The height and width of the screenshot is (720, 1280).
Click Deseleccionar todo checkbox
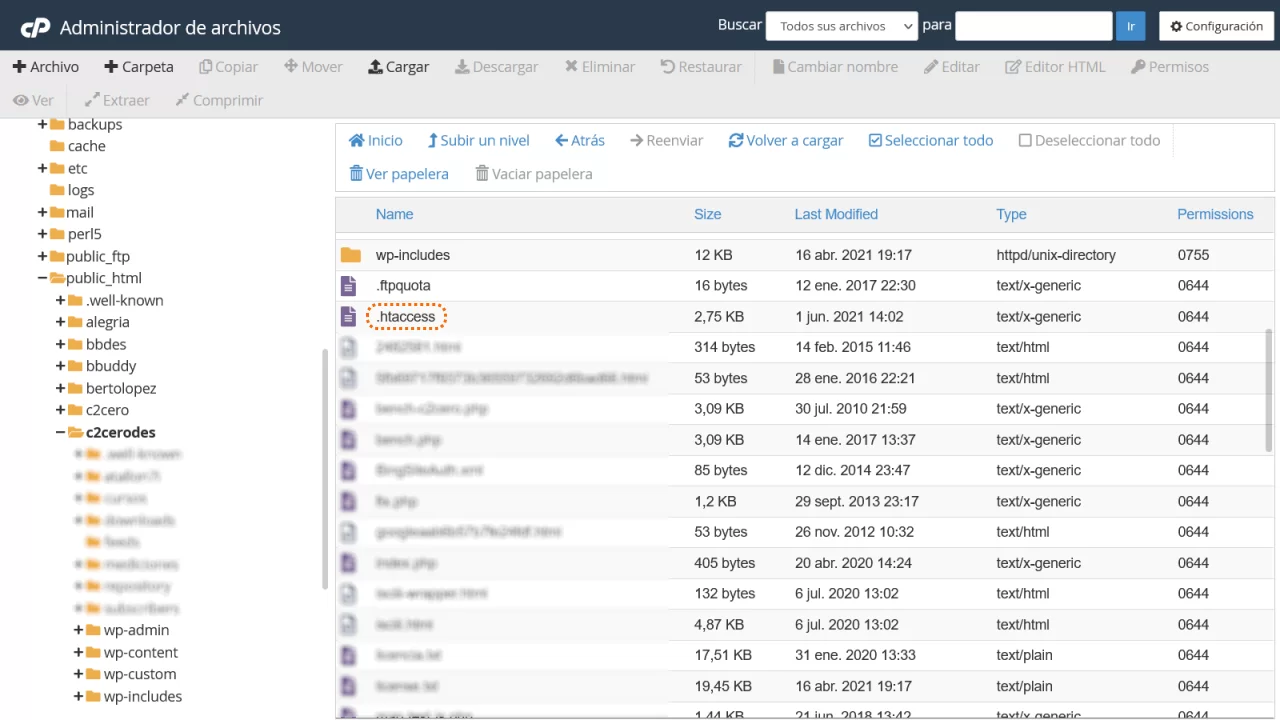click(x=1089, y=141)
